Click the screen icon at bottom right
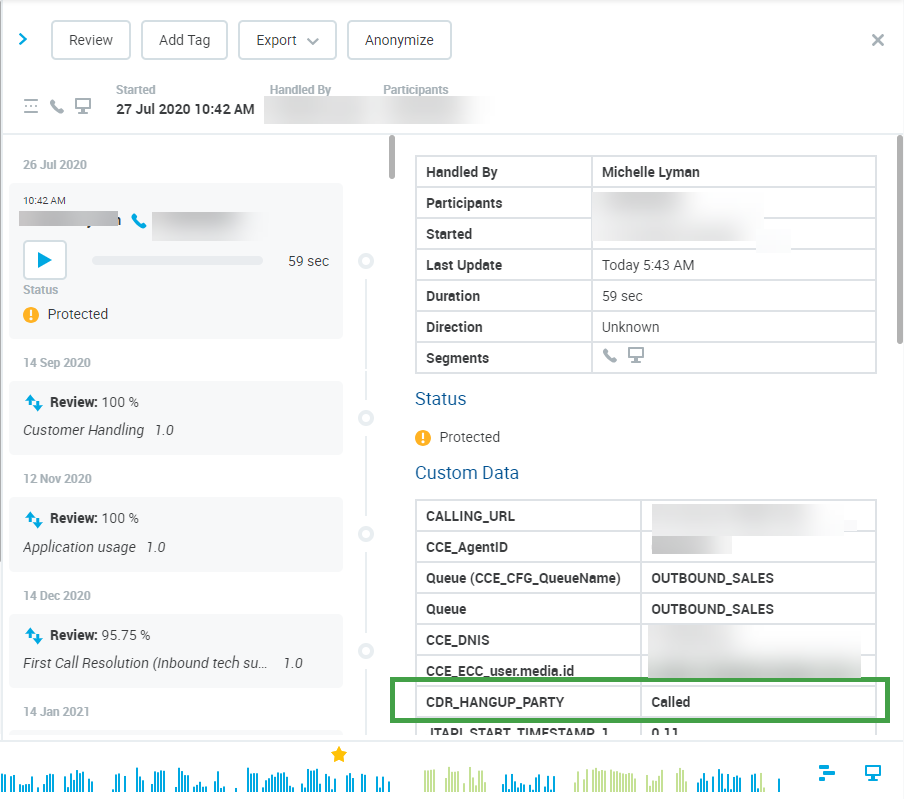The image size is (904, 799). point(872,772)
